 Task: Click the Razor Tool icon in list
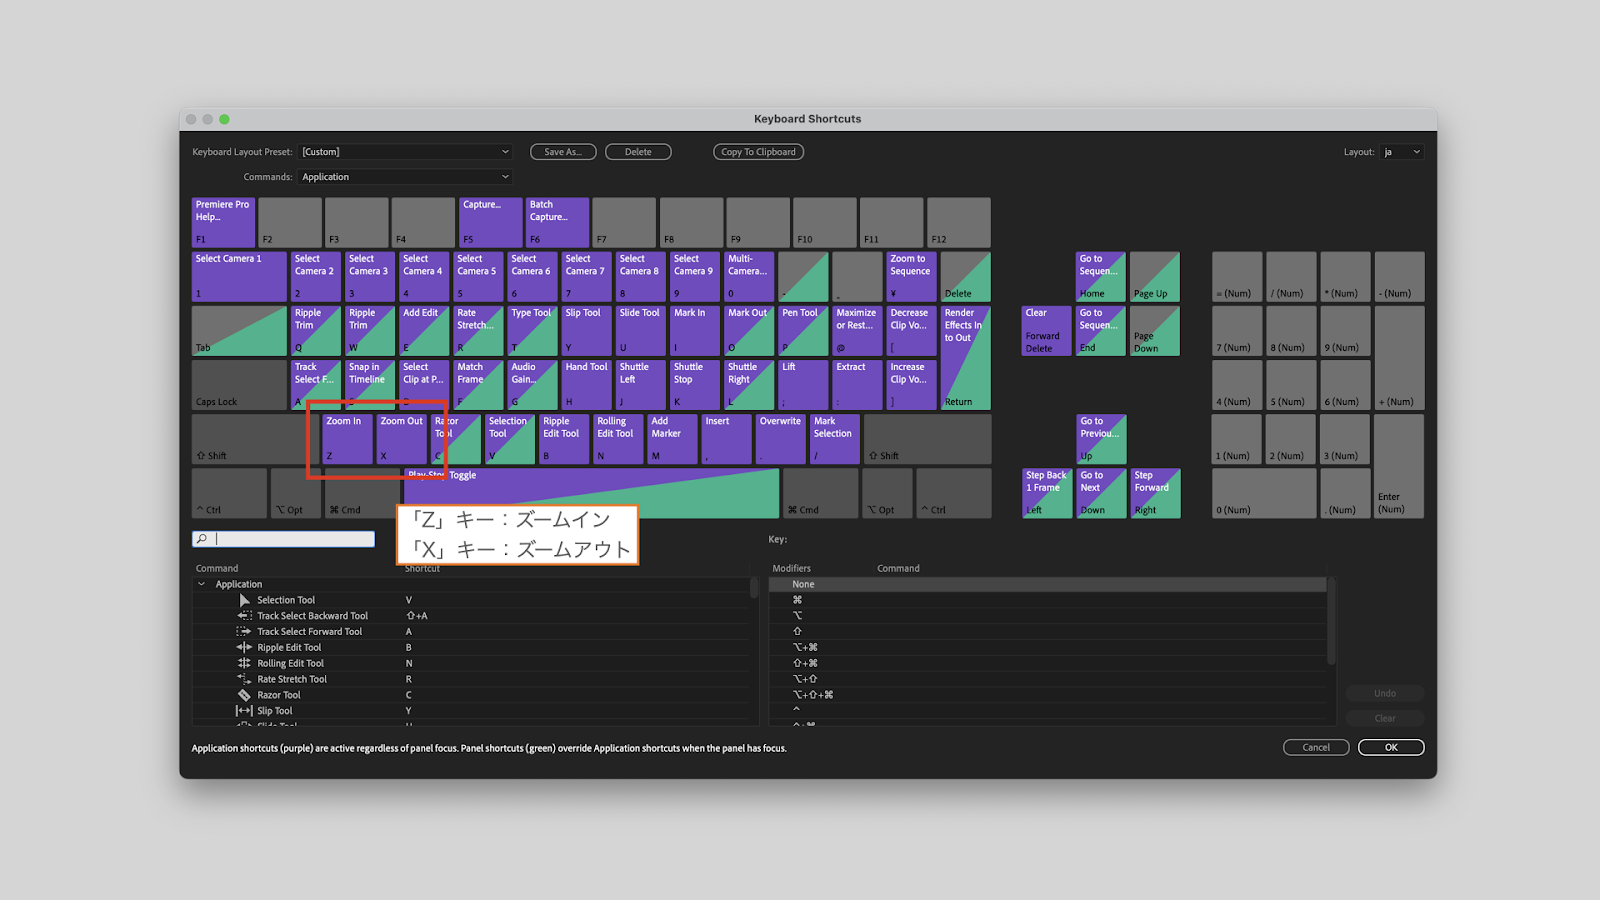click(x=244, y=695)
